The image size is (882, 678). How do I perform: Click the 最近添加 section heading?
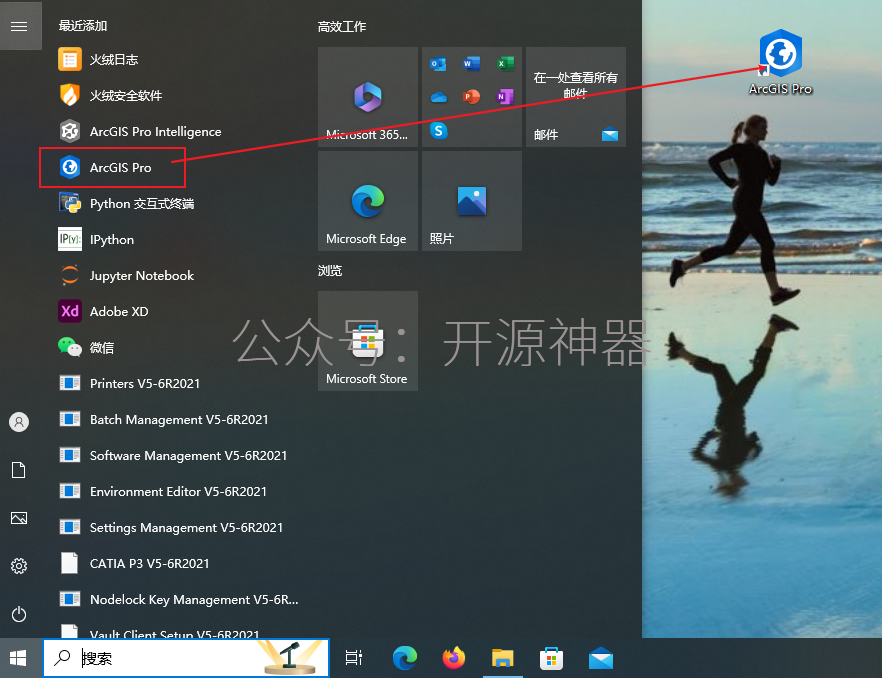coord(83,26)
